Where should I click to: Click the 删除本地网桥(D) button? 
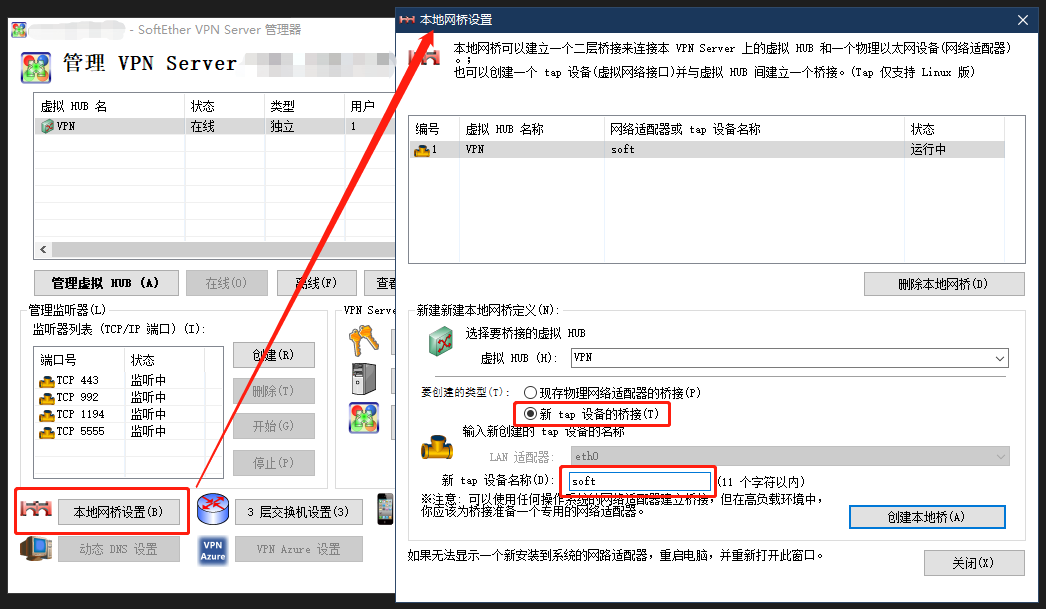(943, 284)
